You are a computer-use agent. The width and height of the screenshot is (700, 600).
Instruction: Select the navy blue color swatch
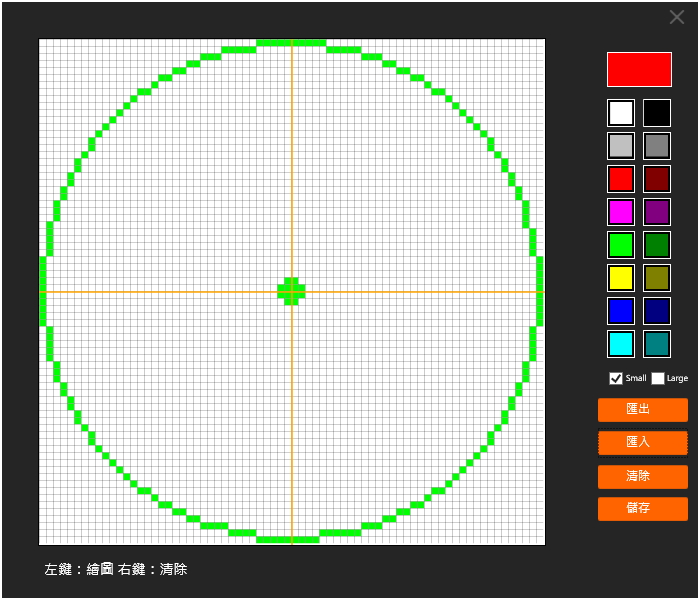[657, 311]
